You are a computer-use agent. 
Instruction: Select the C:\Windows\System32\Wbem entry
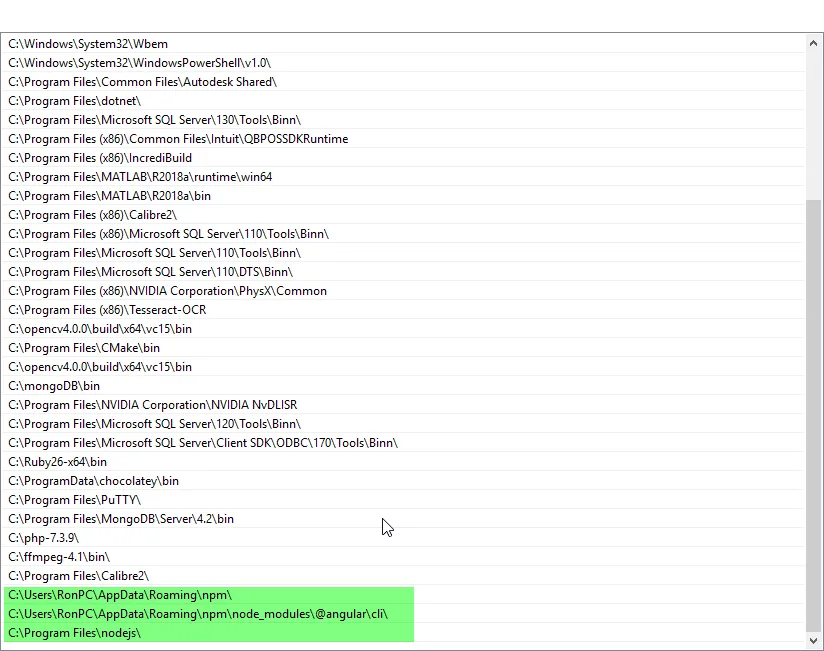(404, 44)
